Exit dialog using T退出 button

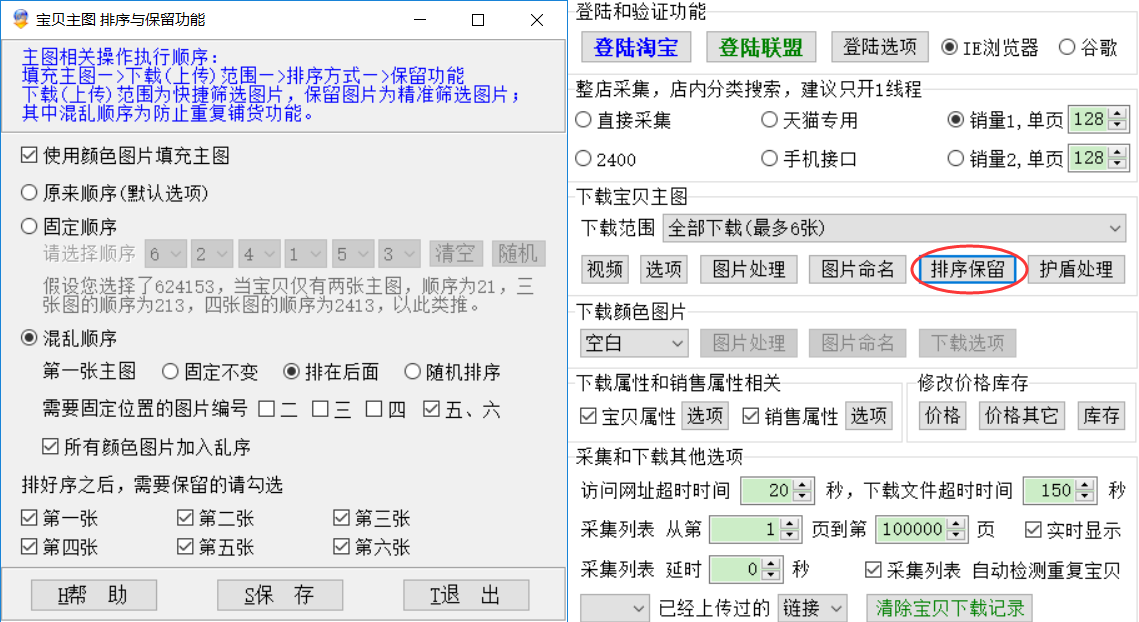click(x=465, y=595)
